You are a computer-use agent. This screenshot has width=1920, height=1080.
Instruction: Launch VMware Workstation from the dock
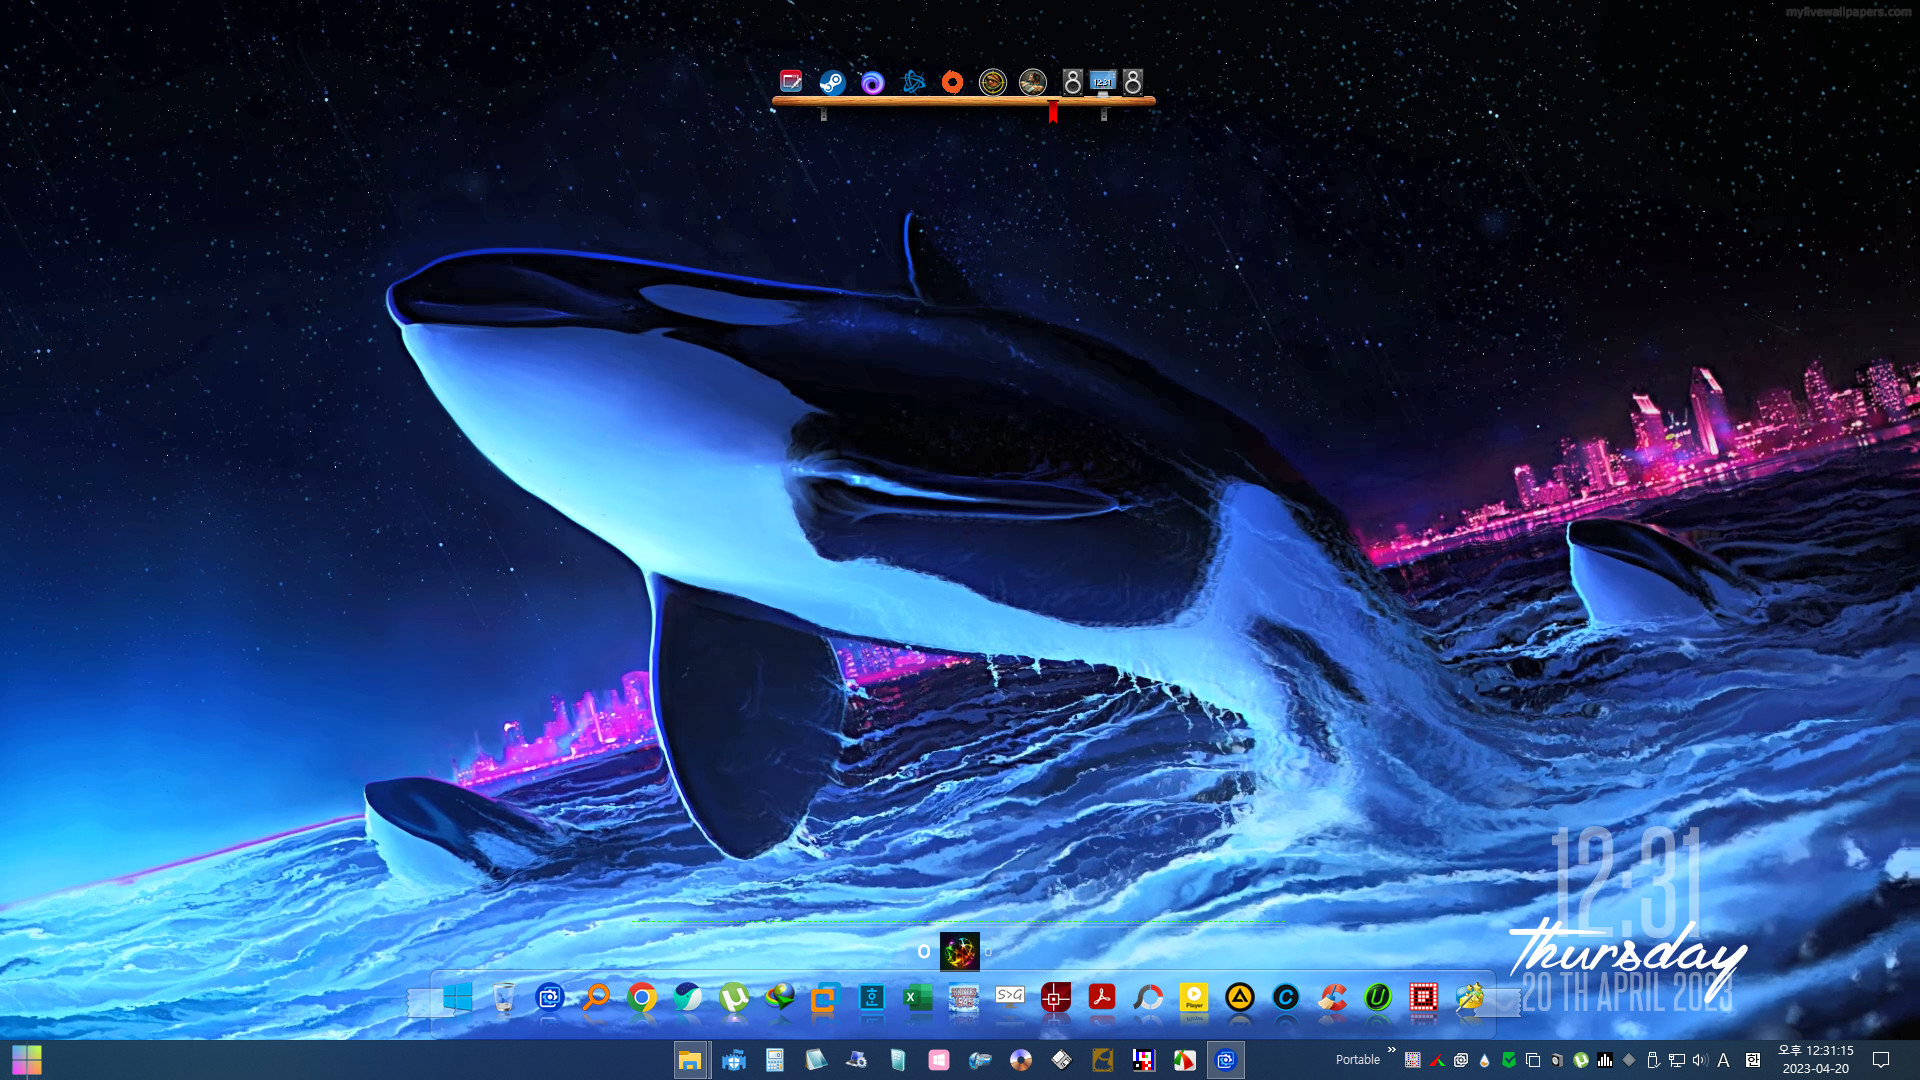[x=824, y=997]
